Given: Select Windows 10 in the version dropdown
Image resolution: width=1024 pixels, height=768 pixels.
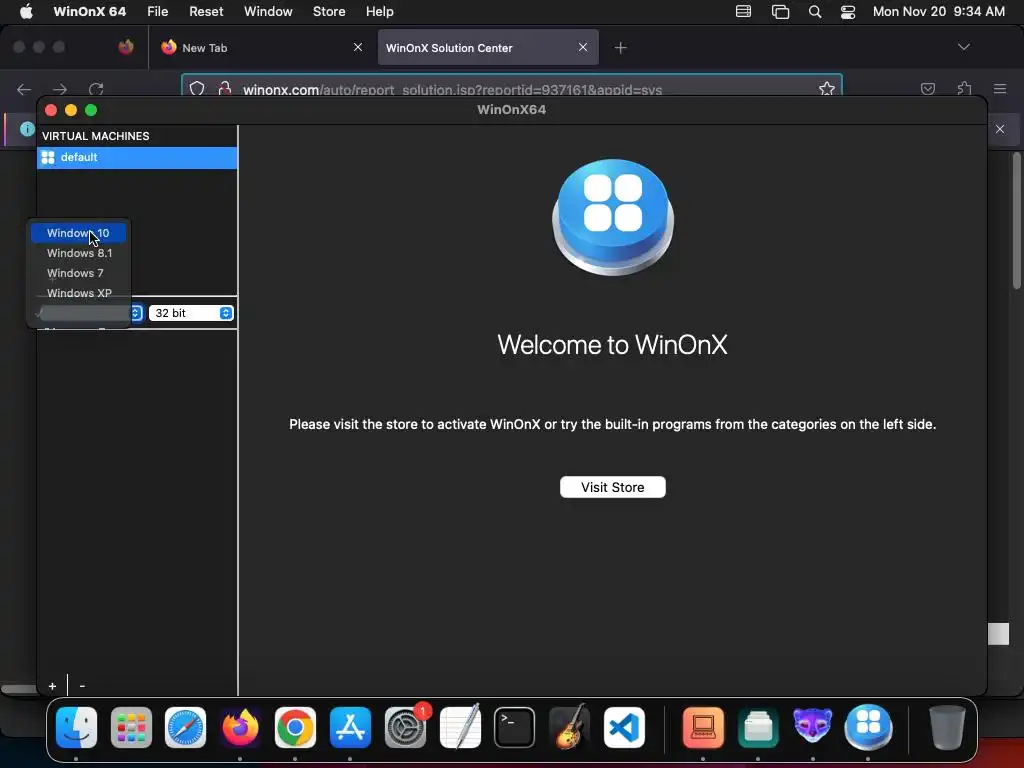Looking at the screenshot, I should 78,233.
